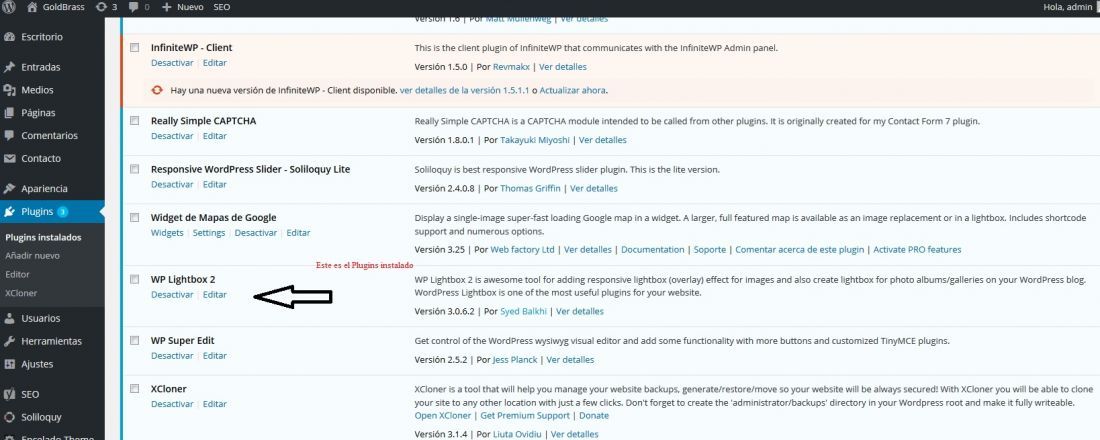Click the Páginas pages icon

coord(10,113)
